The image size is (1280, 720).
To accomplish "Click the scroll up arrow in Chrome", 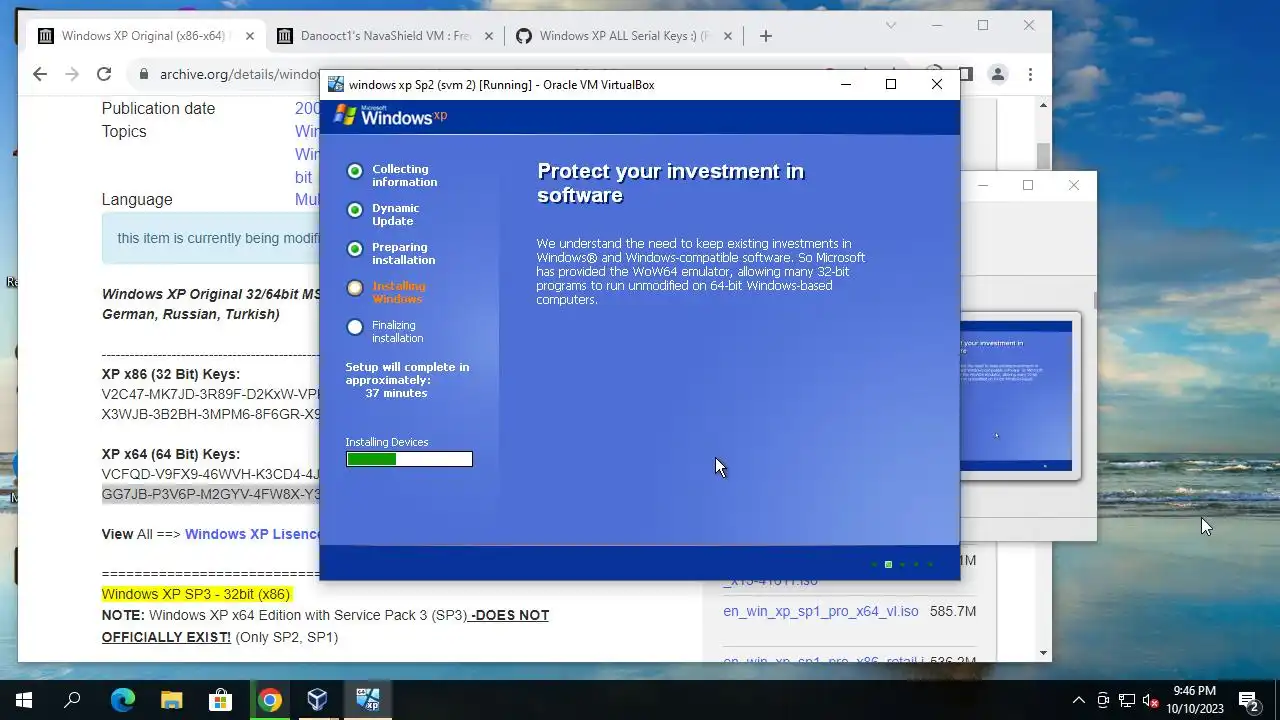I will (1044, 105).
